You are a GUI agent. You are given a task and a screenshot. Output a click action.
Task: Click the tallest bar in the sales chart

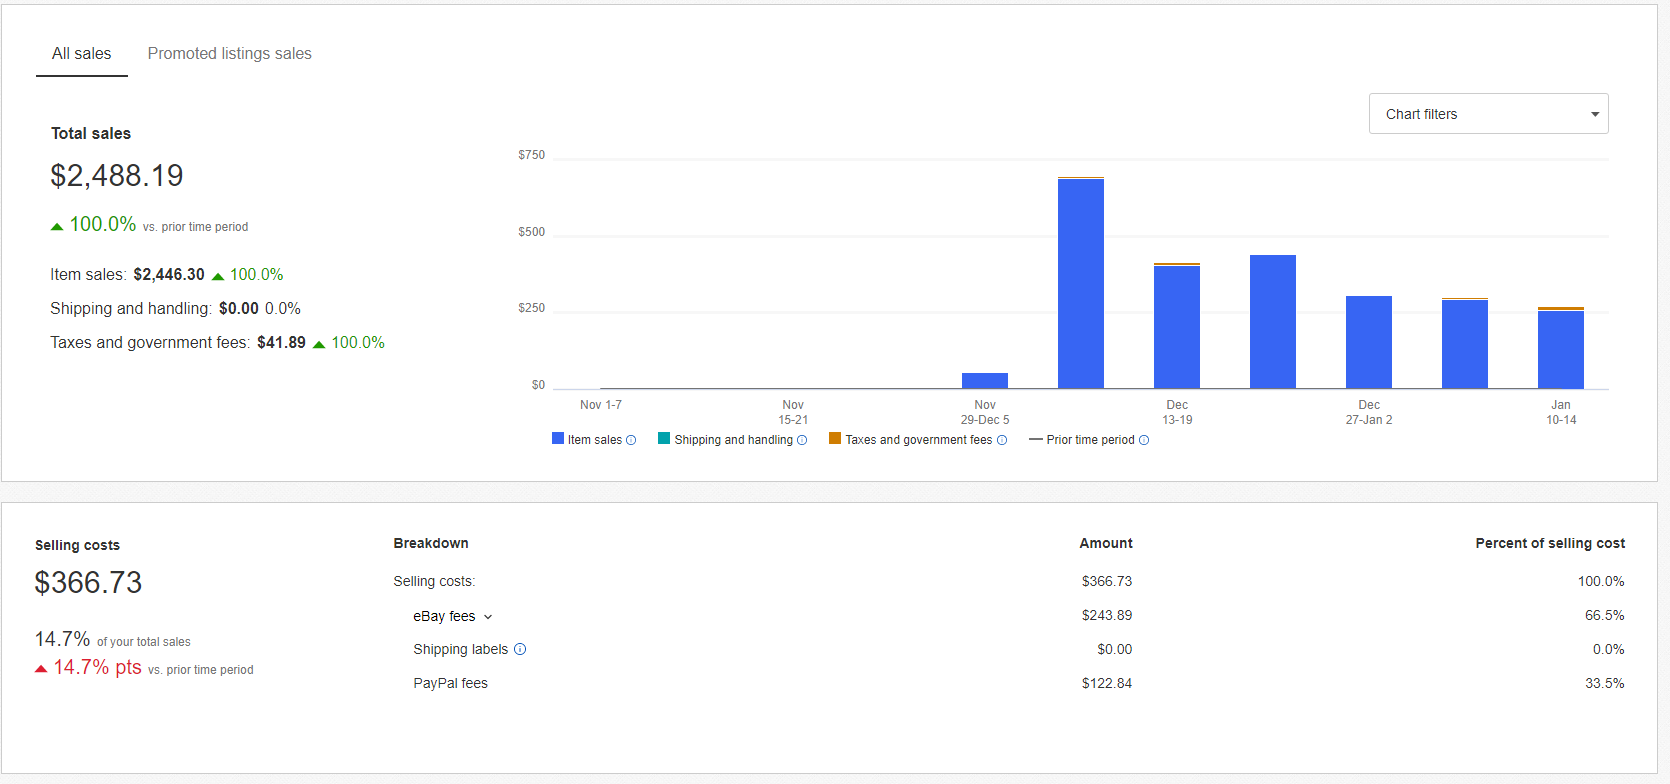pos(1081,283)
